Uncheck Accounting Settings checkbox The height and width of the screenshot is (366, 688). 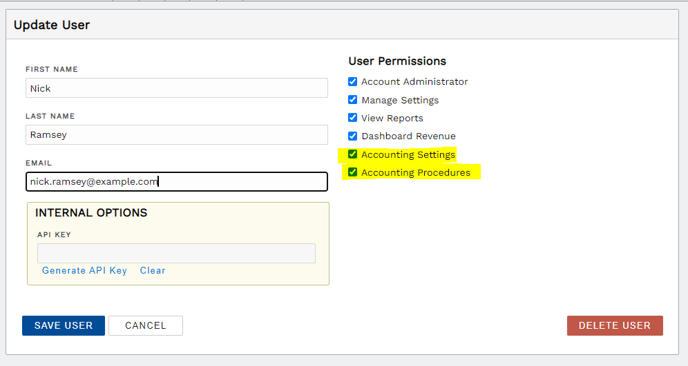352,154
